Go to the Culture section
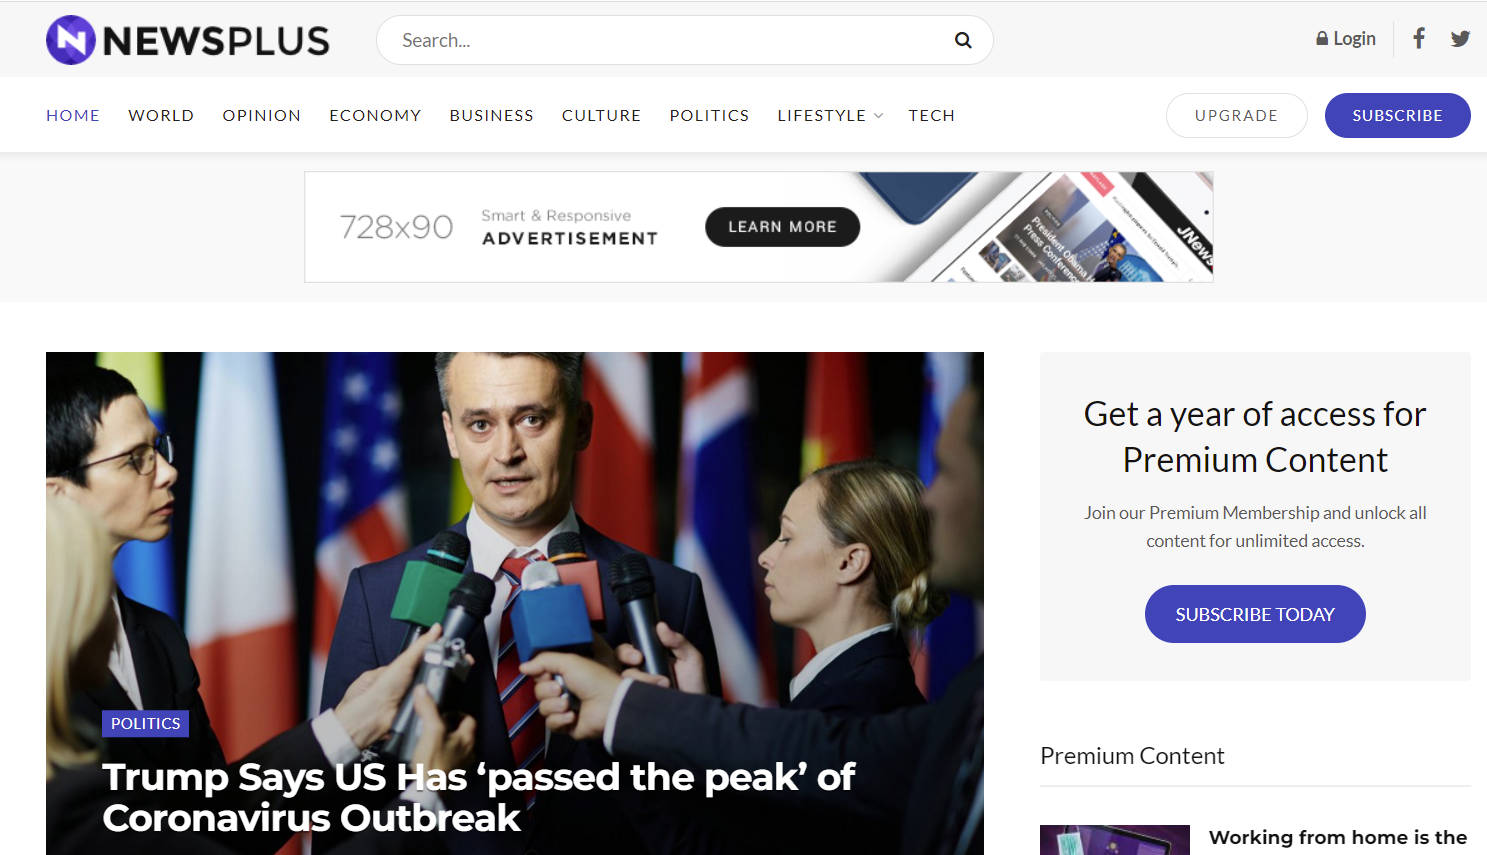1487x855 pixels. 601,115
